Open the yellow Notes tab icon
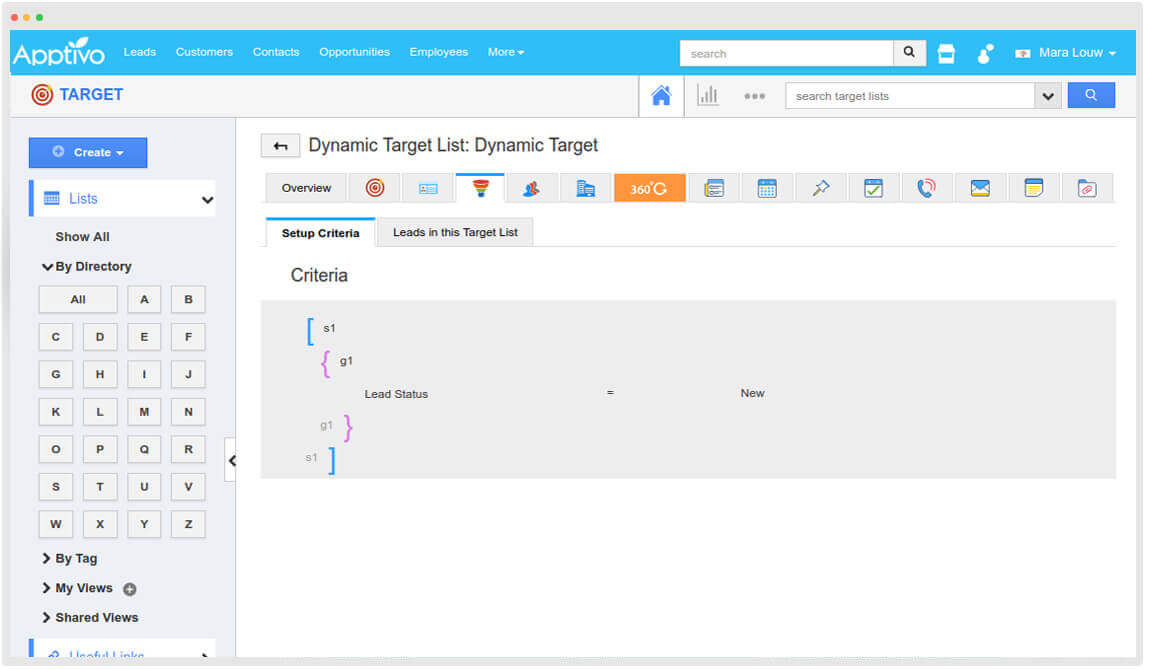Viewport: 1150px width, 670px height. point(1034,188)
